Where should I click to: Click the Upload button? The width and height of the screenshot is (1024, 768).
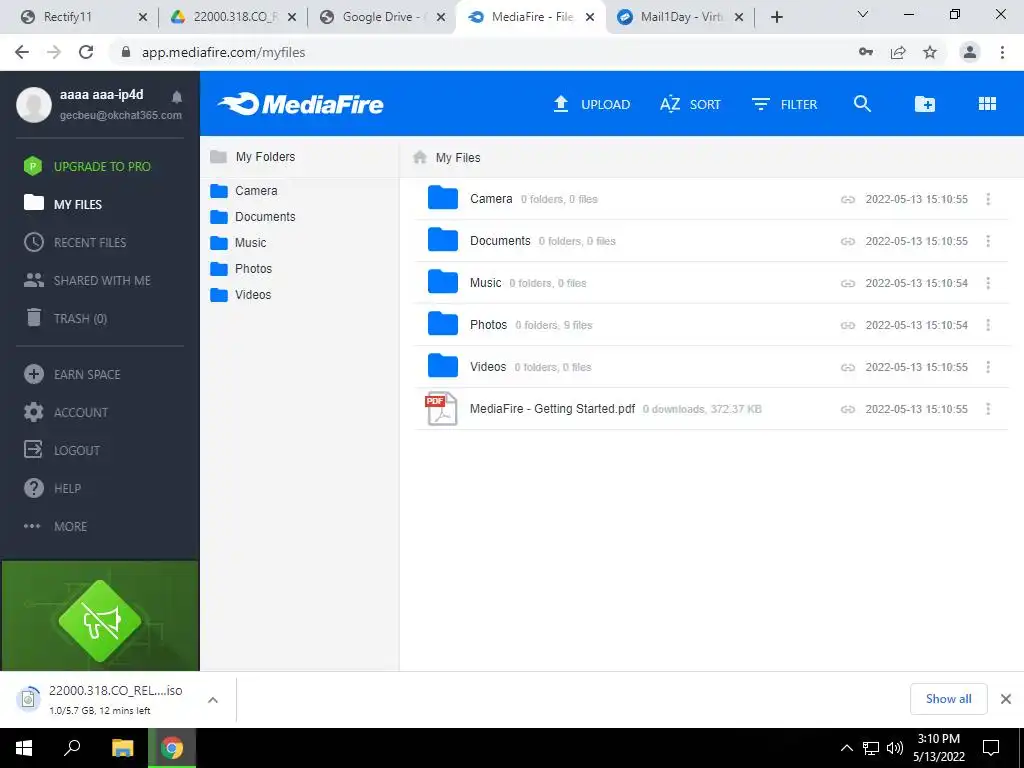[x=592, y=104]
